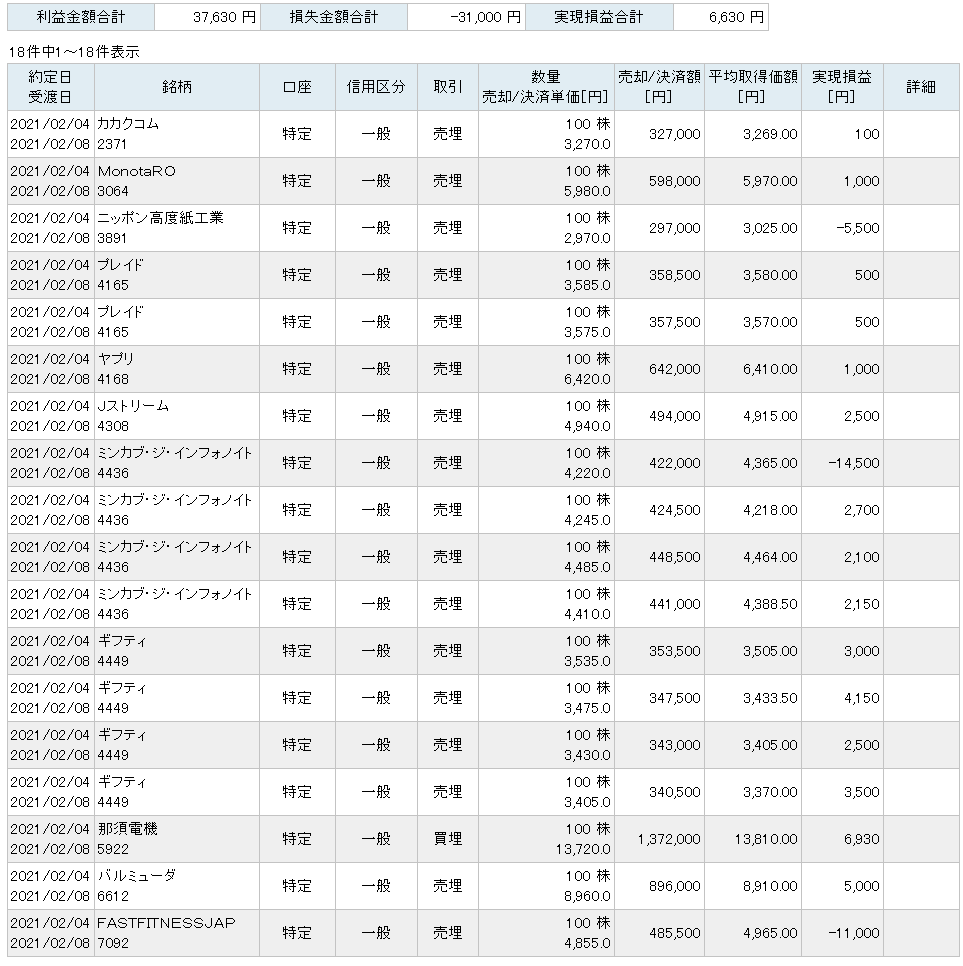Click the 8,910.00 average acquisition price
The height and width of the screenshot is (966, 963).
(x=770, y=886)
